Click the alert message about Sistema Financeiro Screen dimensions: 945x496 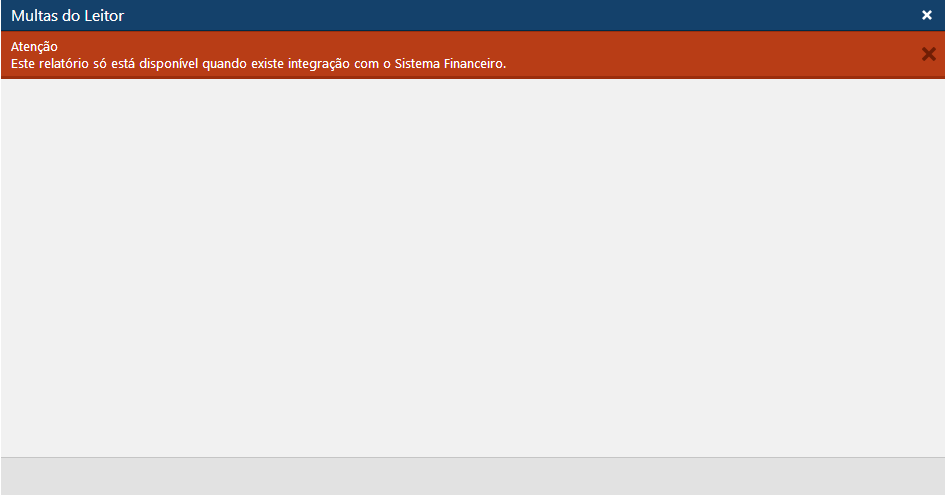(x=259, y=63)
